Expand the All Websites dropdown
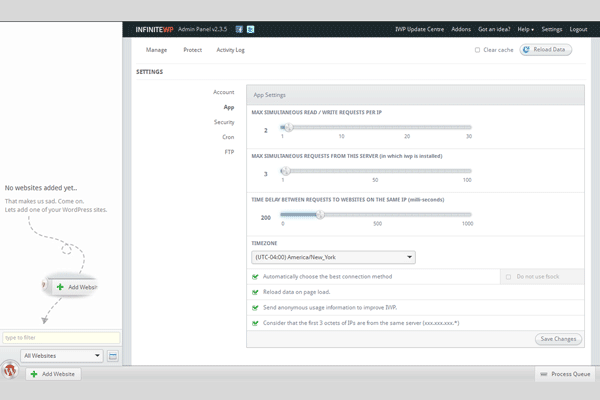This screenshot has height=400, width=600. pyautogui.click(x=62, y=355)
